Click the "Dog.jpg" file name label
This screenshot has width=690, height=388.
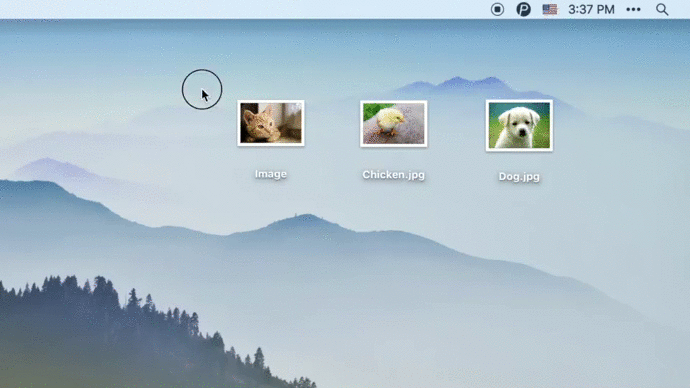[519, 177]
